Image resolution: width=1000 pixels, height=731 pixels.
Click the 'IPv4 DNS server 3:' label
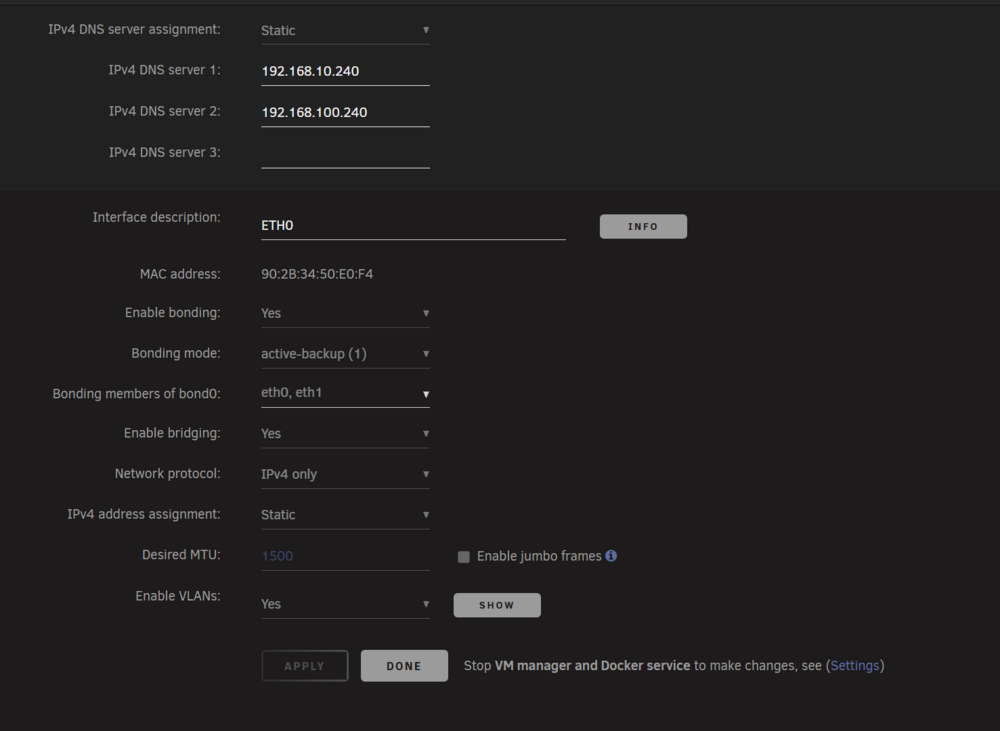165,152
